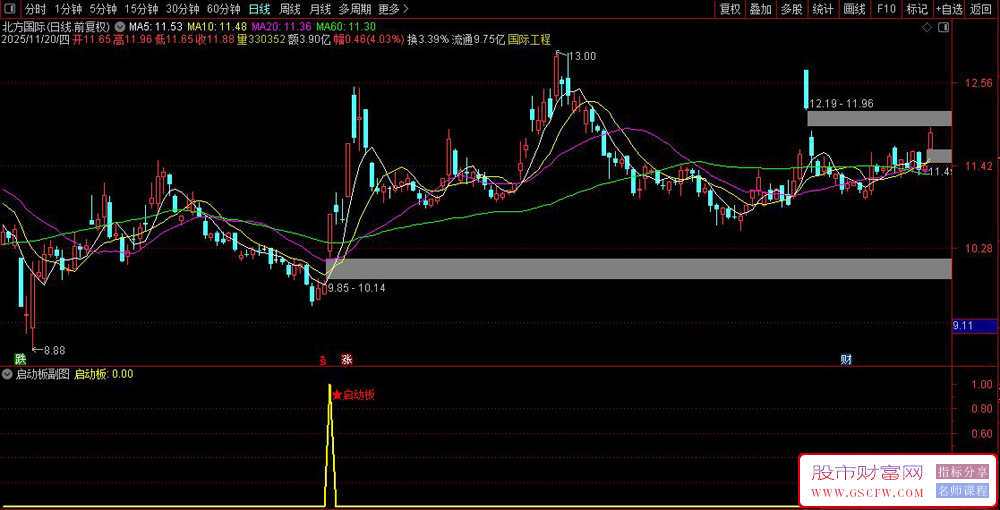The image size is (1000, 510).
Task: Click the diamond icon above the chart
Action: pyautogui.click(x=927, y=28)
